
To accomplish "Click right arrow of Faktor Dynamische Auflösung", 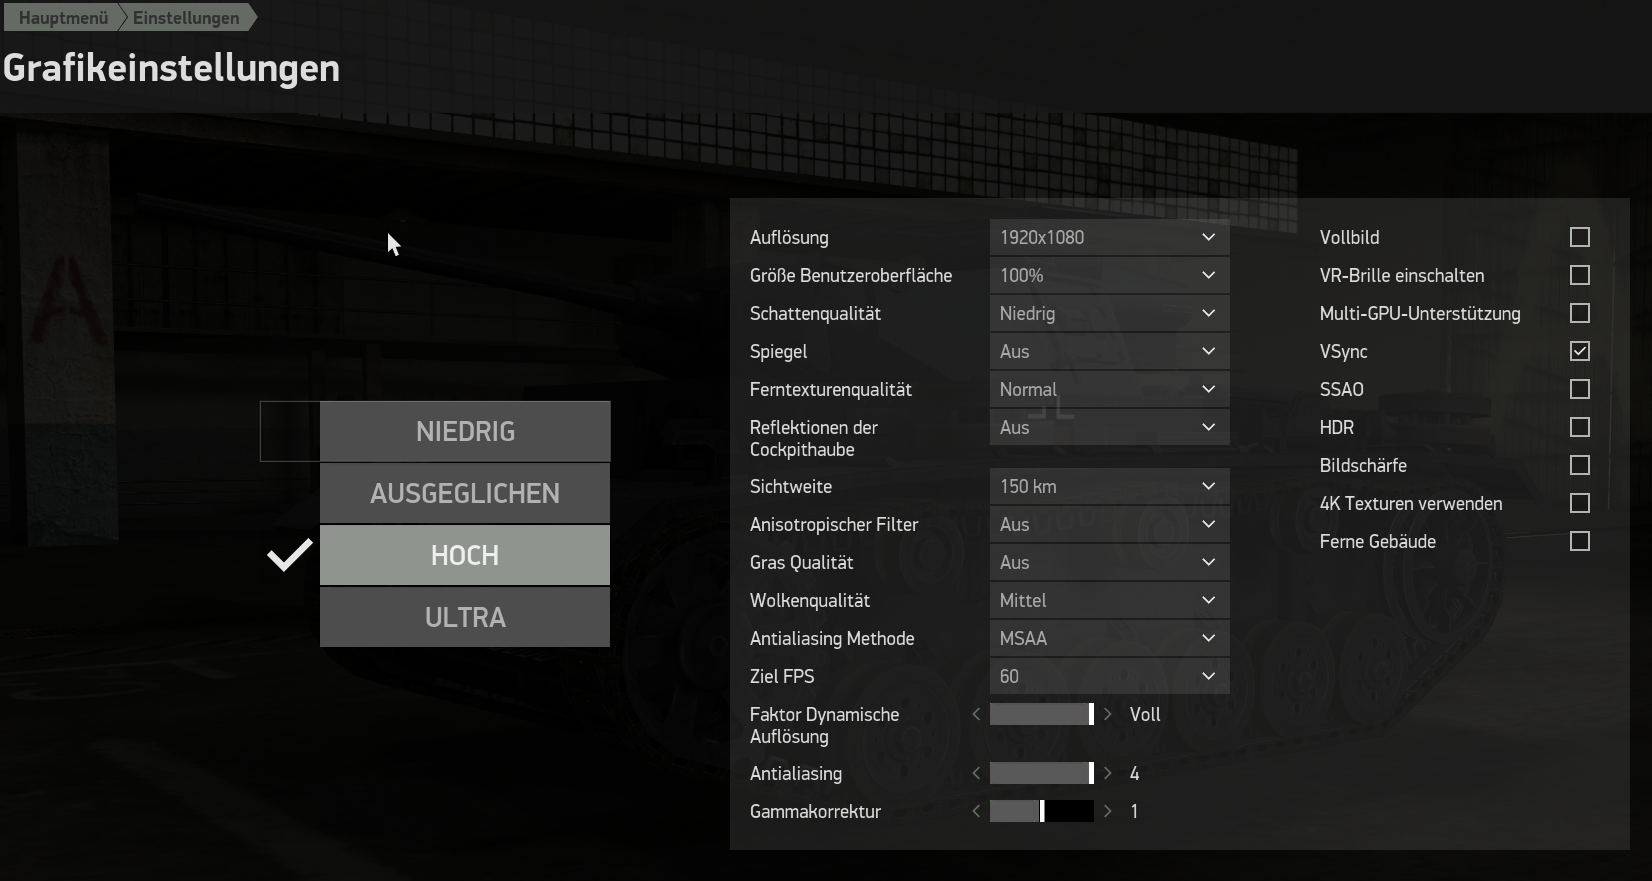I will (1107, 715).
